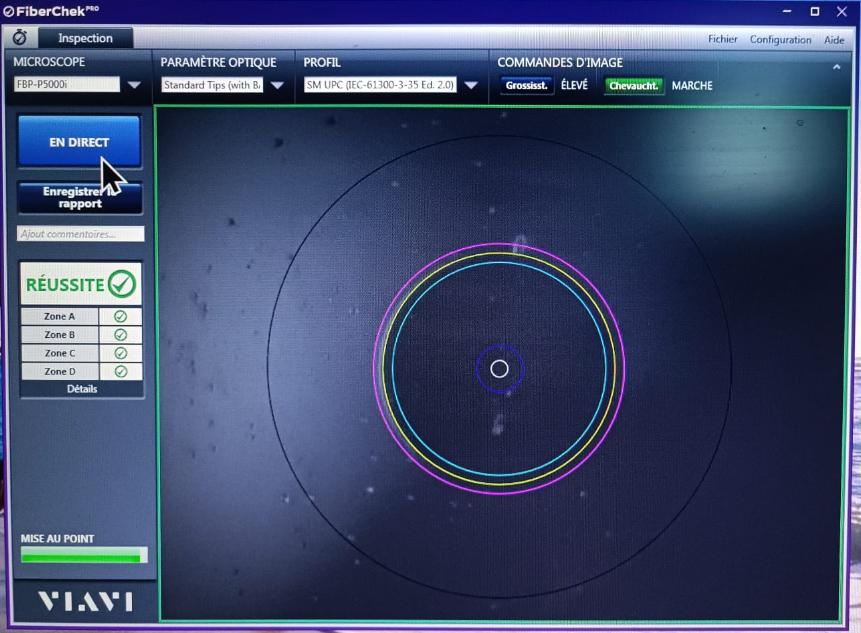This screenshot has width=861, height=633.
Task: Click the Zone D pass checkmark
Action: (x=120, y=371)
